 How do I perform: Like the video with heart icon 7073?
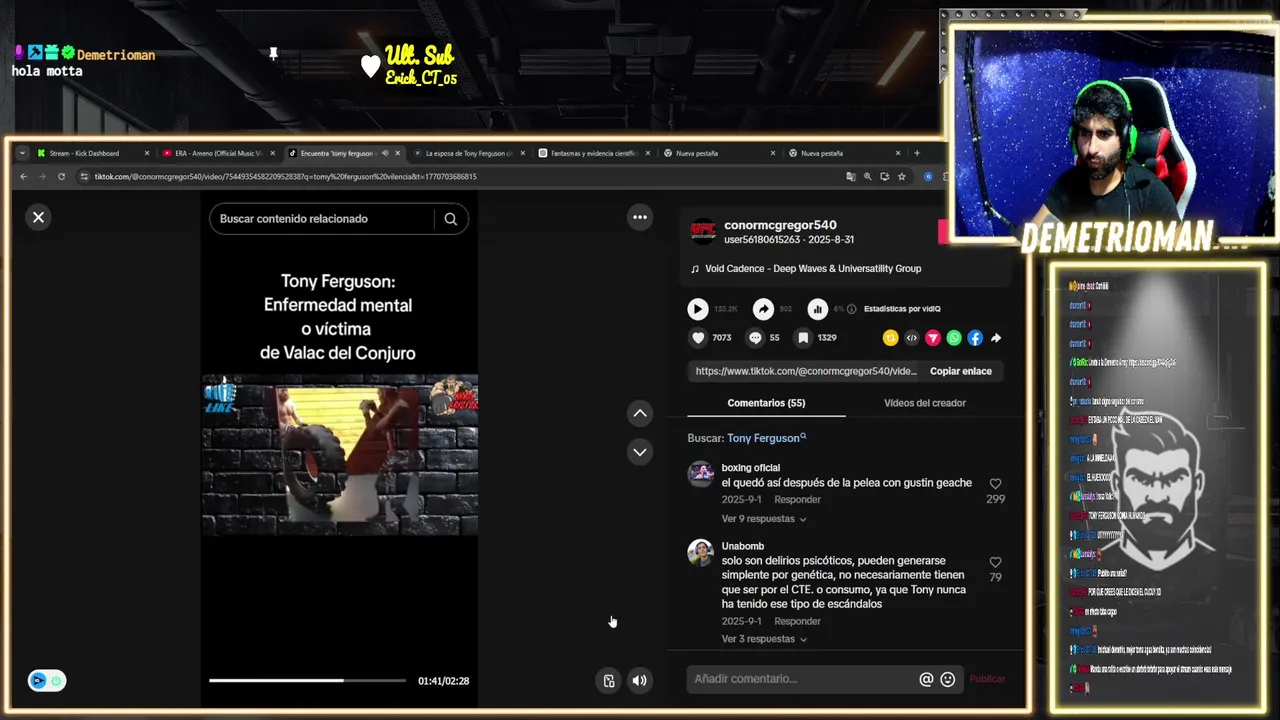698,338
